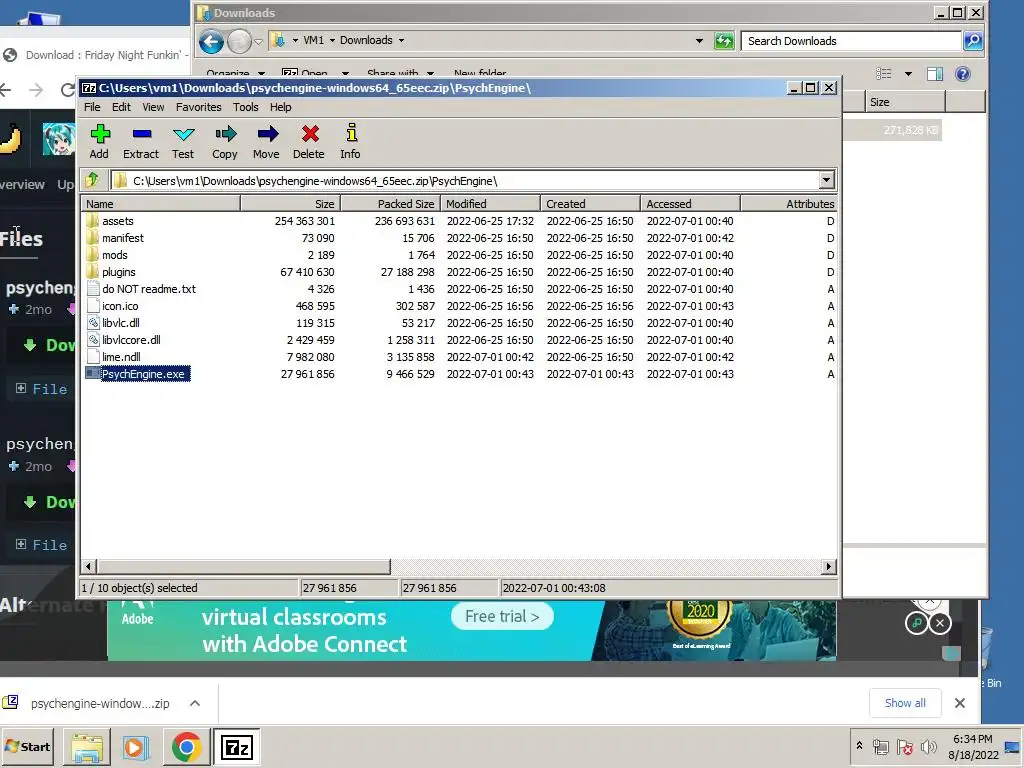
Task: Sort by Size column in 7-Zip
Action: [x=291, y=204]
